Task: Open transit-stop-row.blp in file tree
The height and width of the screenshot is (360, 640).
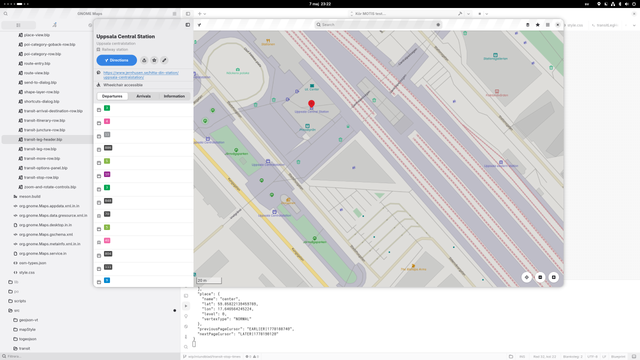Action: 41,178
